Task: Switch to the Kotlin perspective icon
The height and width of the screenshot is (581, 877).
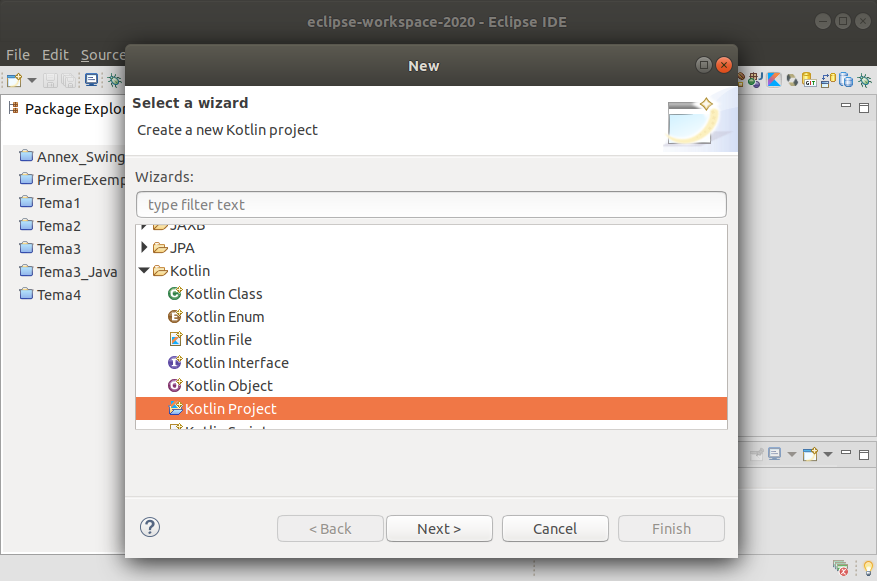Action: pos(774,80)
